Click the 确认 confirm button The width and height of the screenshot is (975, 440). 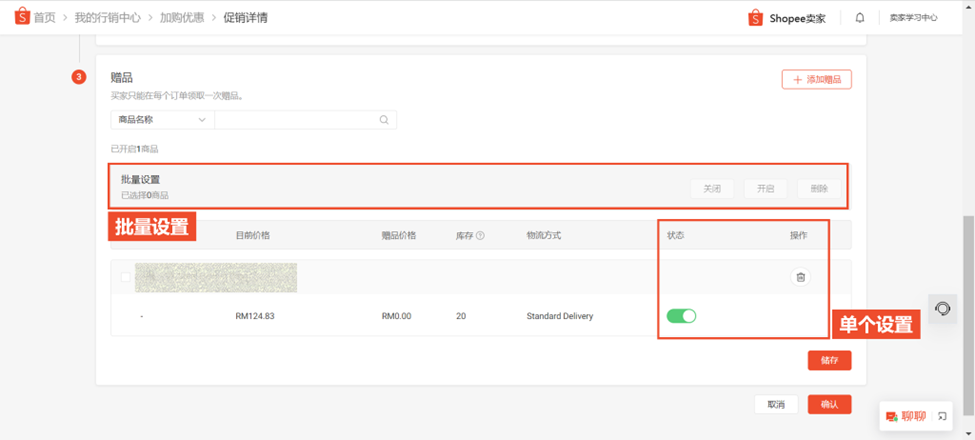pos(829,405)
